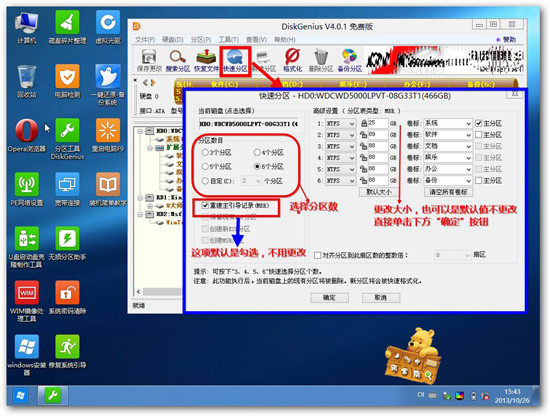Viewport: 550px width, 416px height.
Task: Click the DiskGenius taskbar button
Action: (53, 396)
